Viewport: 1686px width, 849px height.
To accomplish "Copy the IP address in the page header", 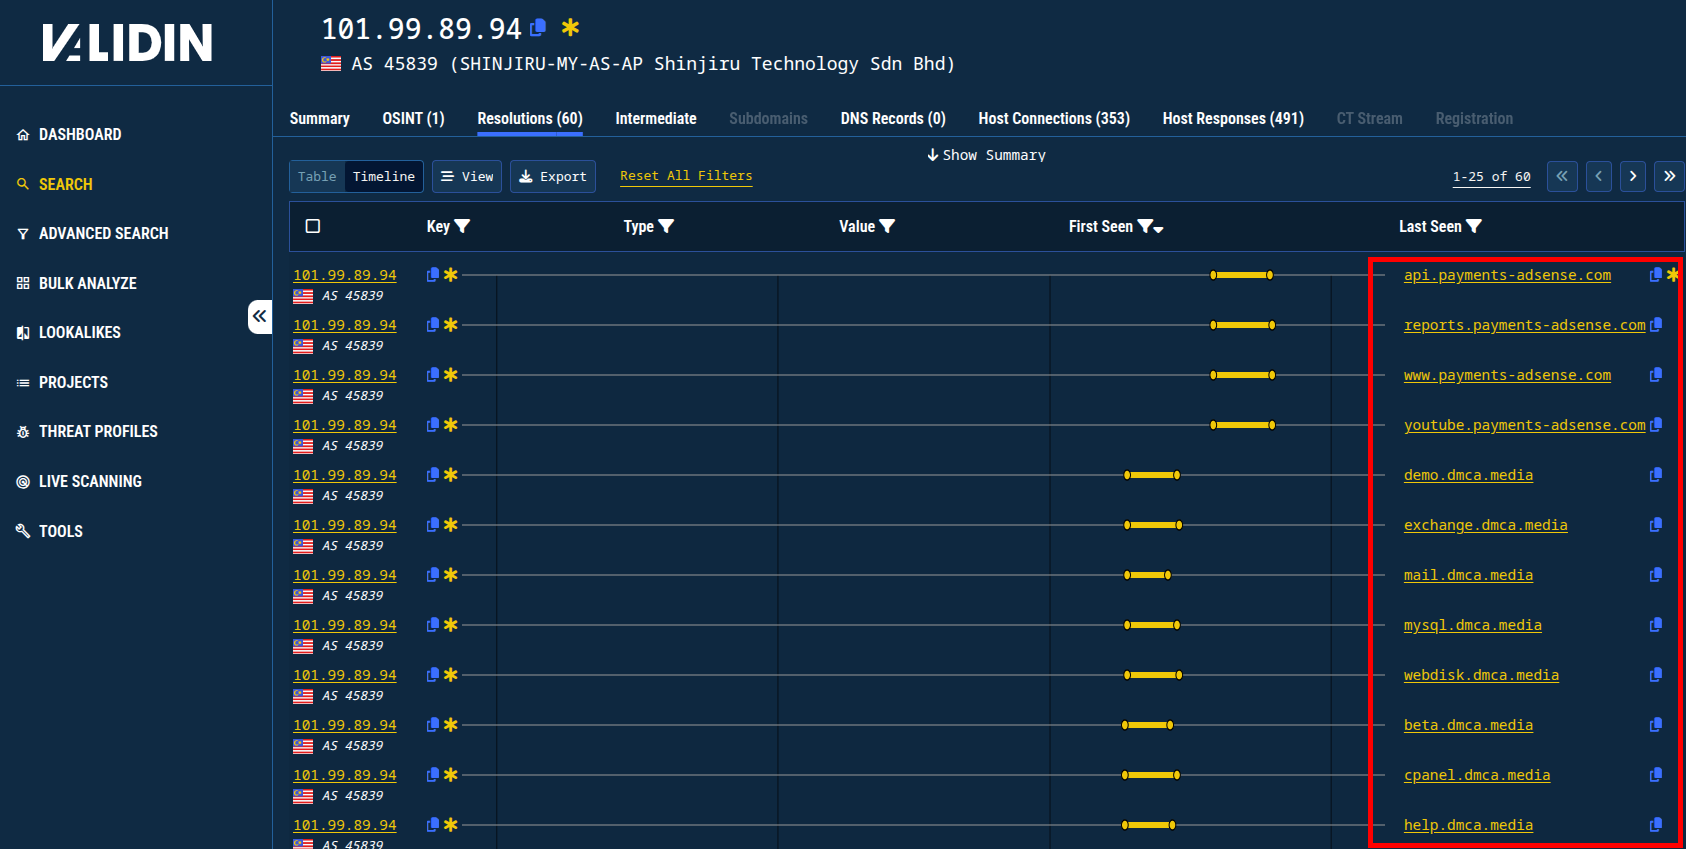I will click(x=538, y=28).
